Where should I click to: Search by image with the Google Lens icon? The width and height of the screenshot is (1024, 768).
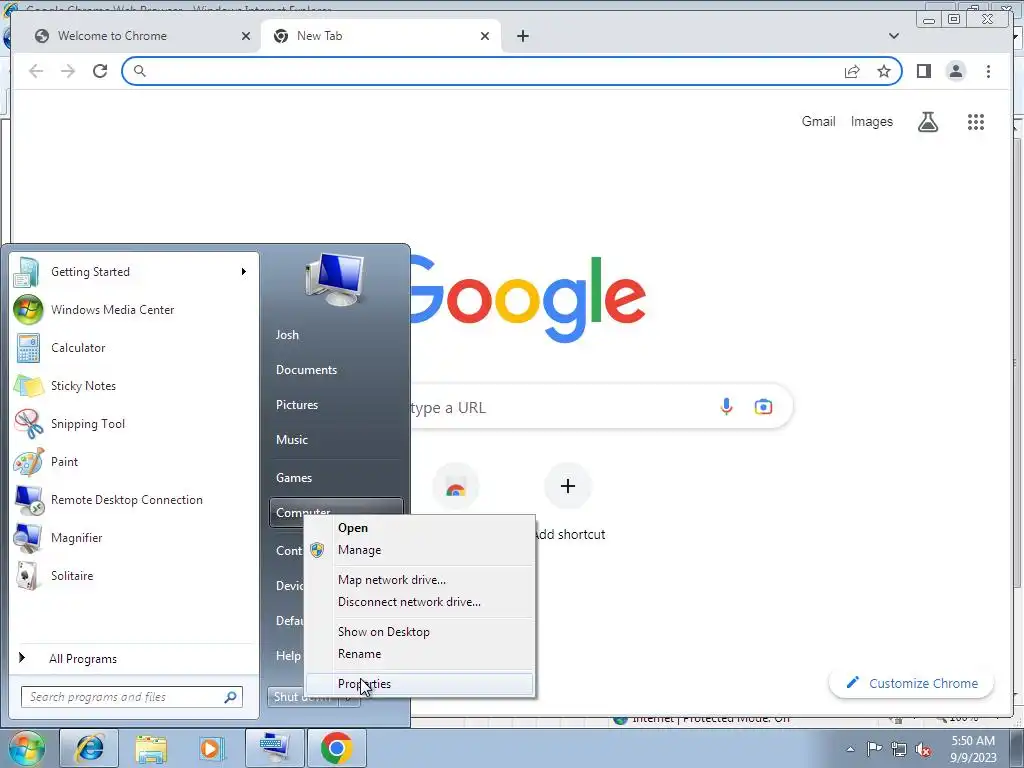click(763, 407)
